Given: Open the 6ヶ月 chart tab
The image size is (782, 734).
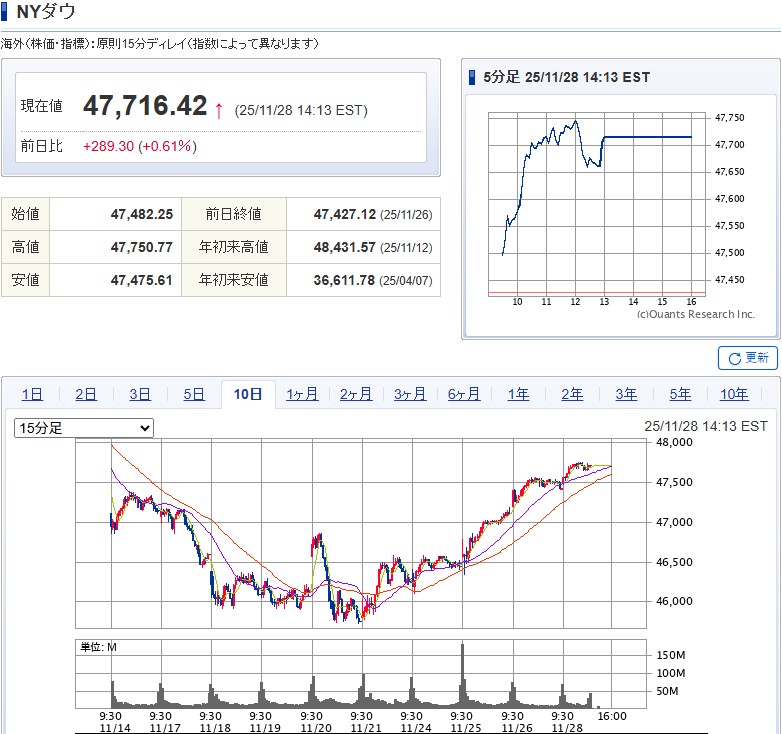Looking at the screenshot, I should (464, 394).
